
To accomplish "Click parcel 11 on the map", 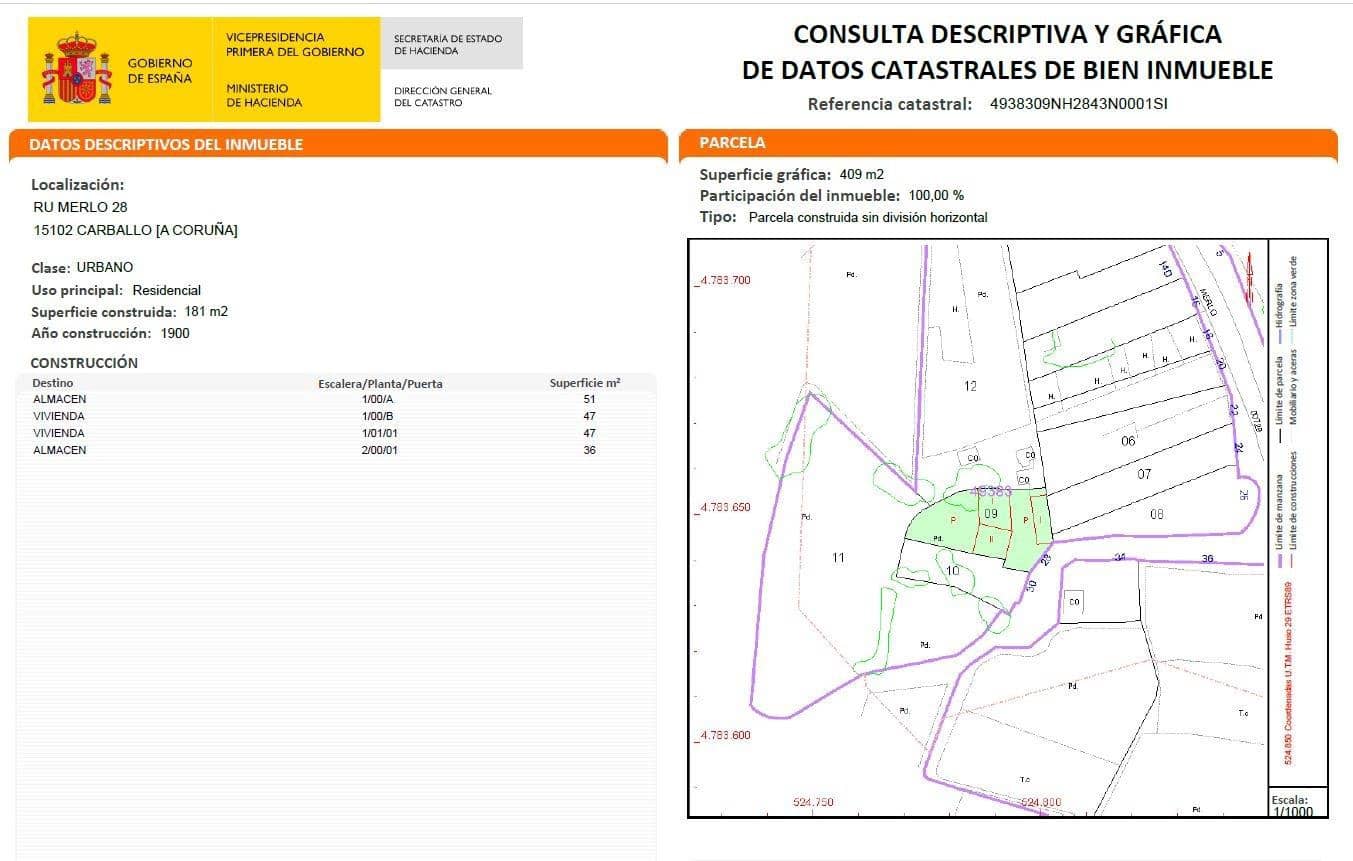I will [x=840, y=556].
